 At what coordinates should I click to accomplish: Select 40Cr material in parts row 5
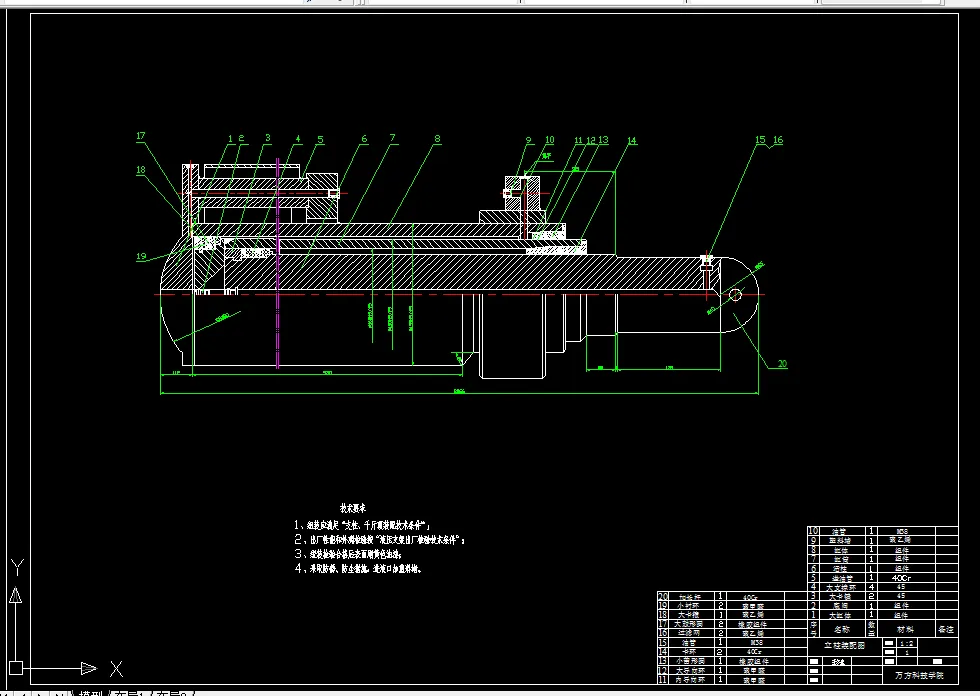point(901,578)
